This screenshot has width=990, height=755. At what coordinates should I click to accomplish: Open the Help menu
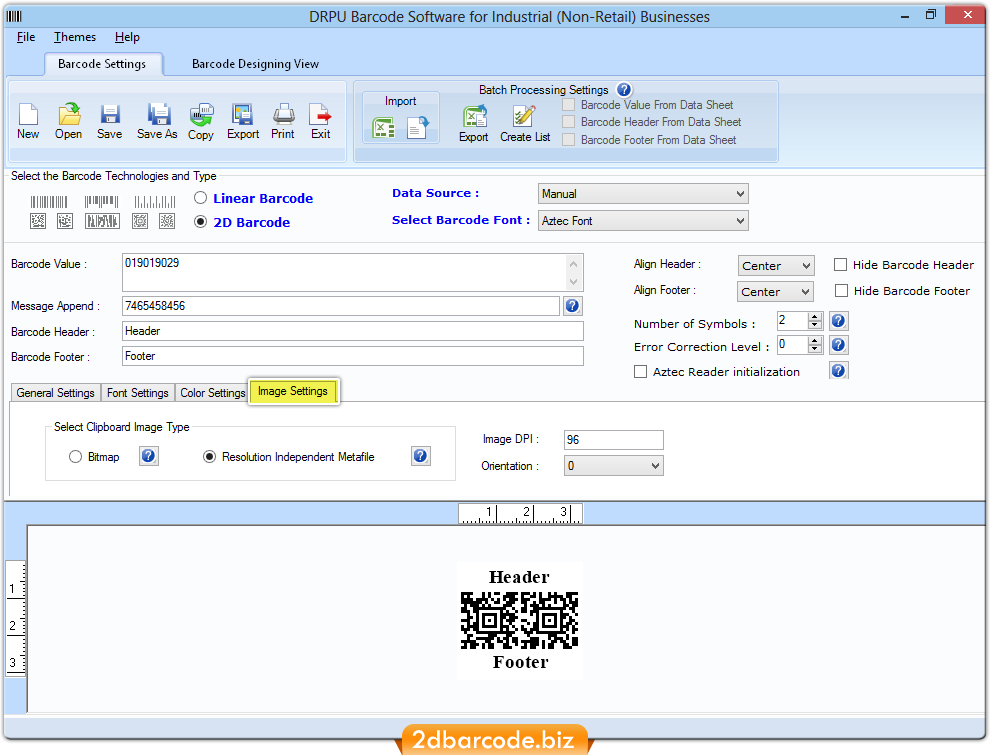[x=127, y=37]
